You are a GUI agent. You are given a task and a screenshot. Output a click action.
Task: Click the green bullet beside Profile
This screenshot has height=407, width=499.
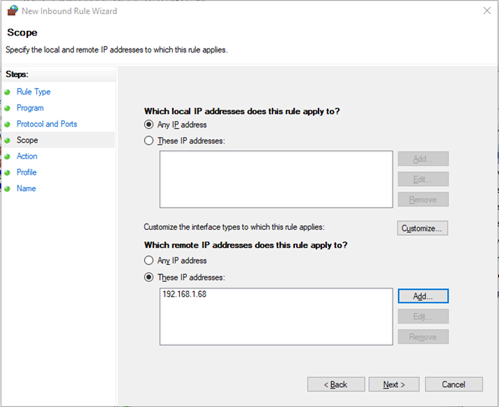coord(7,173)
